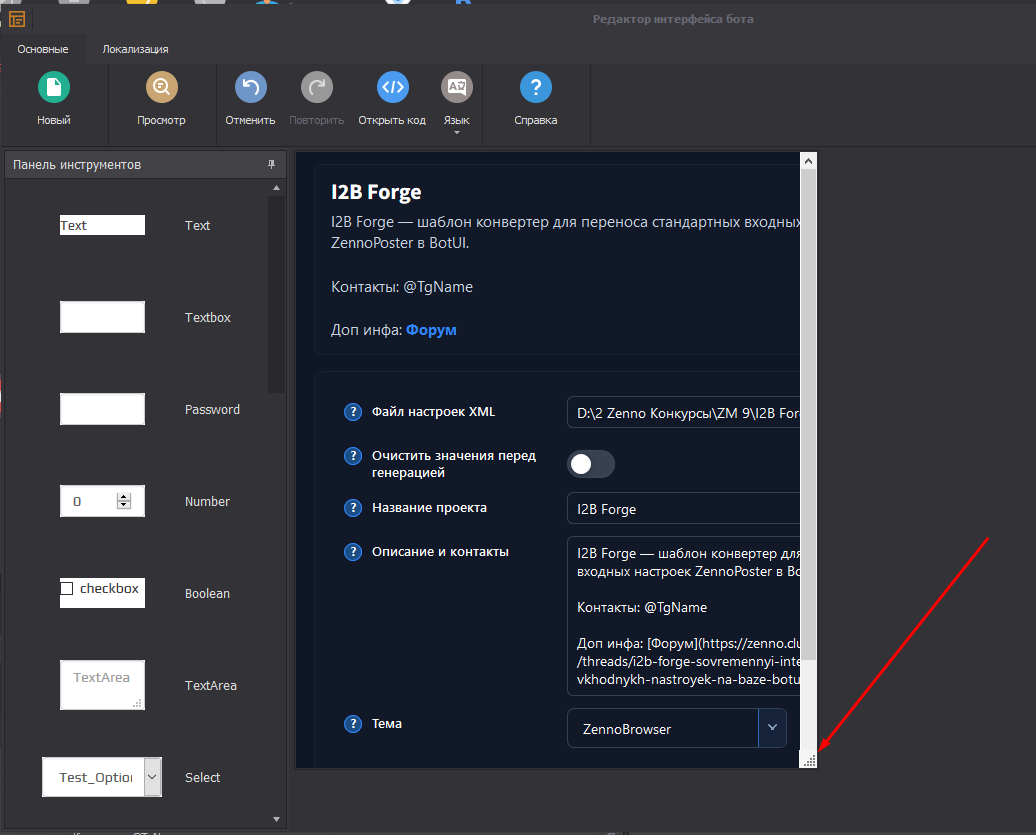Open the Справка help icon
Image resolution: width=1036 pixels, height=835 pixels.
coord(536,87)
